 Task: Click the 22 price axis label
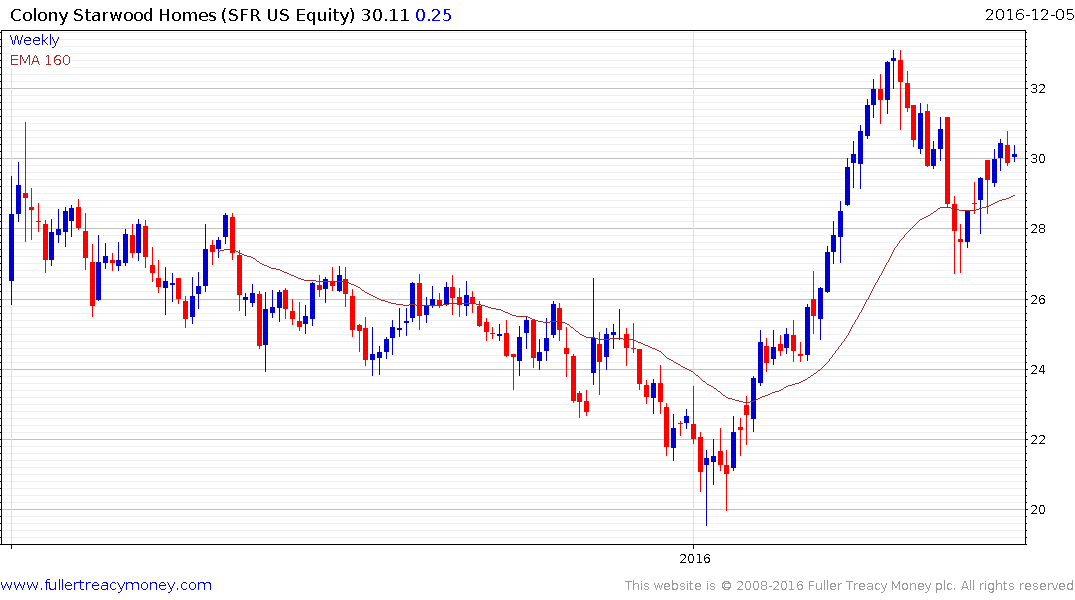(x=1038, y=440)
